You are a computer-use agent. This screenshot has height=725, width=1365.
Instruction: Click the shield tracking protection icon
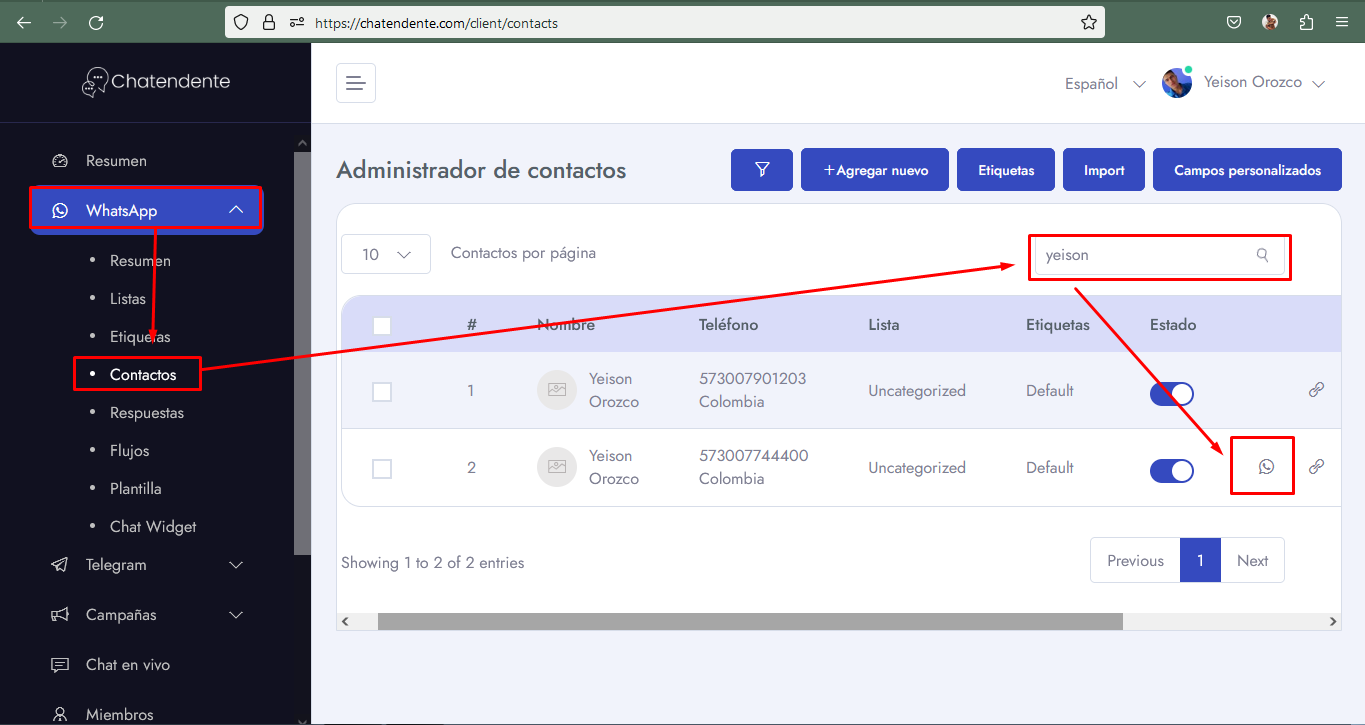[x=240, y=22]
